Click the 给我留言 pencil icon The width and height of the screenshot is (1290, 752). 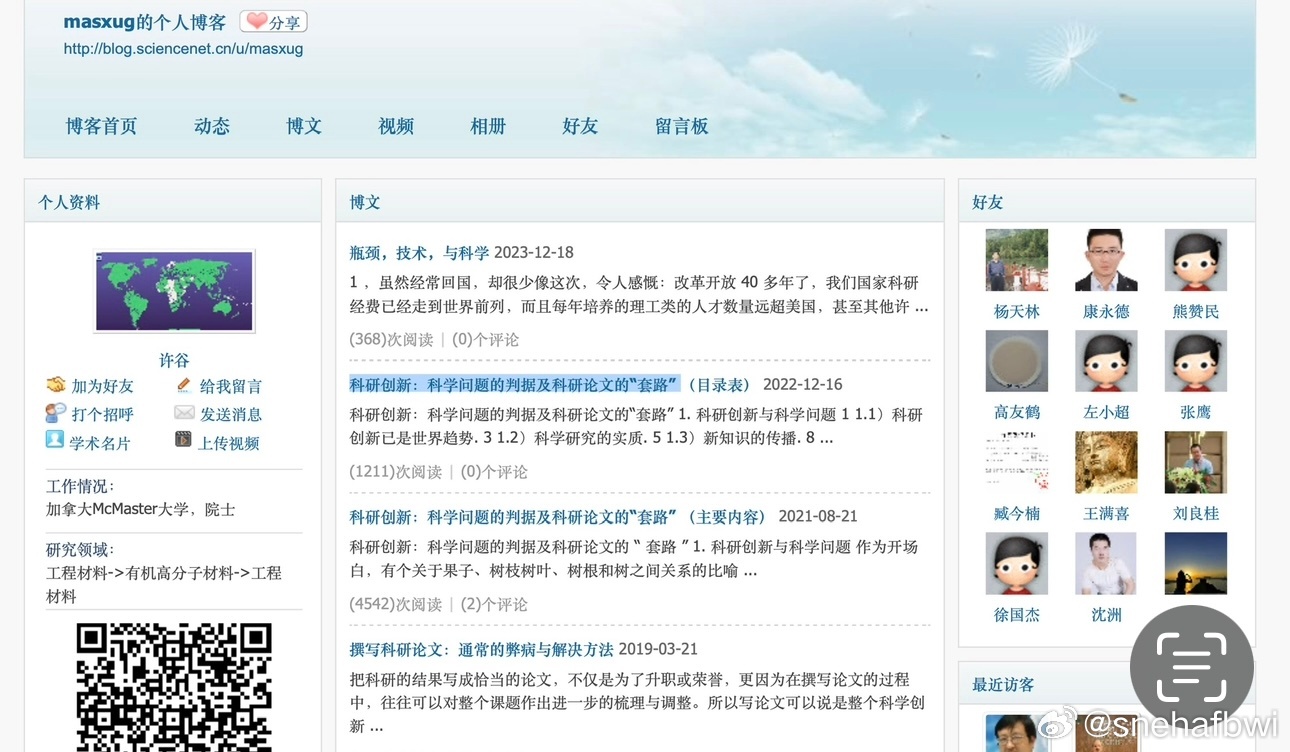click(183, 385)
